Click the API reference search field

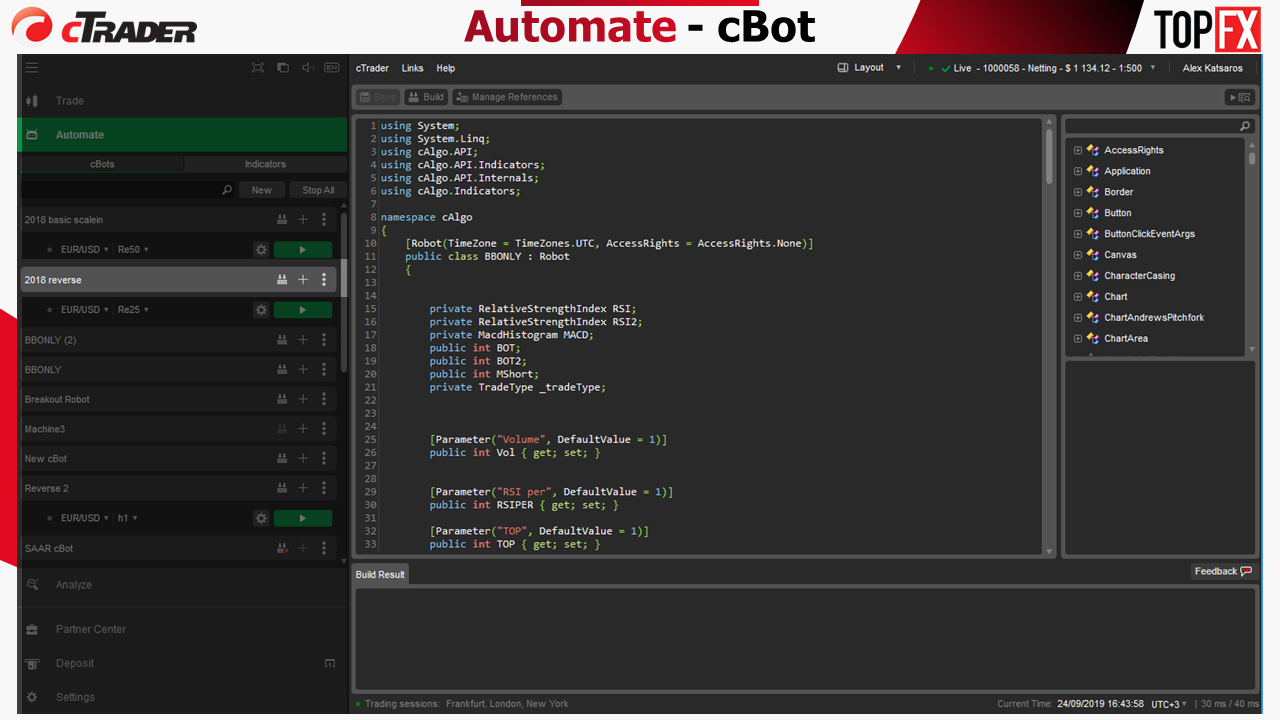pos(1159,126)
